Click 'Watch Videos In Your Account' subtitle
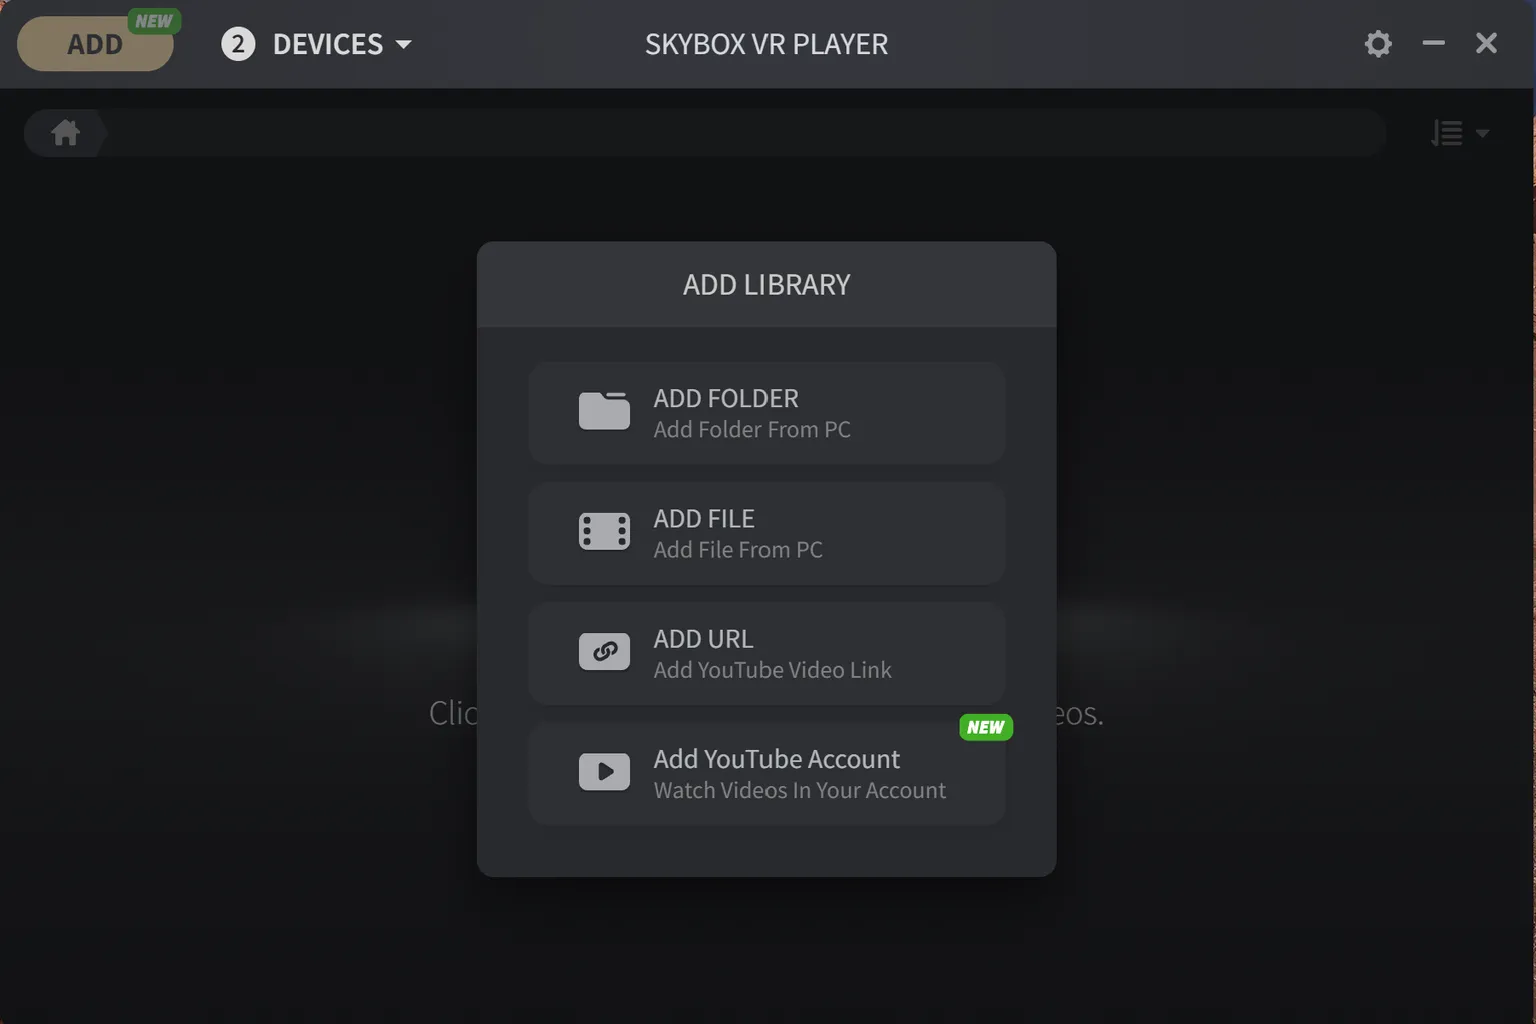 (799, 790)
